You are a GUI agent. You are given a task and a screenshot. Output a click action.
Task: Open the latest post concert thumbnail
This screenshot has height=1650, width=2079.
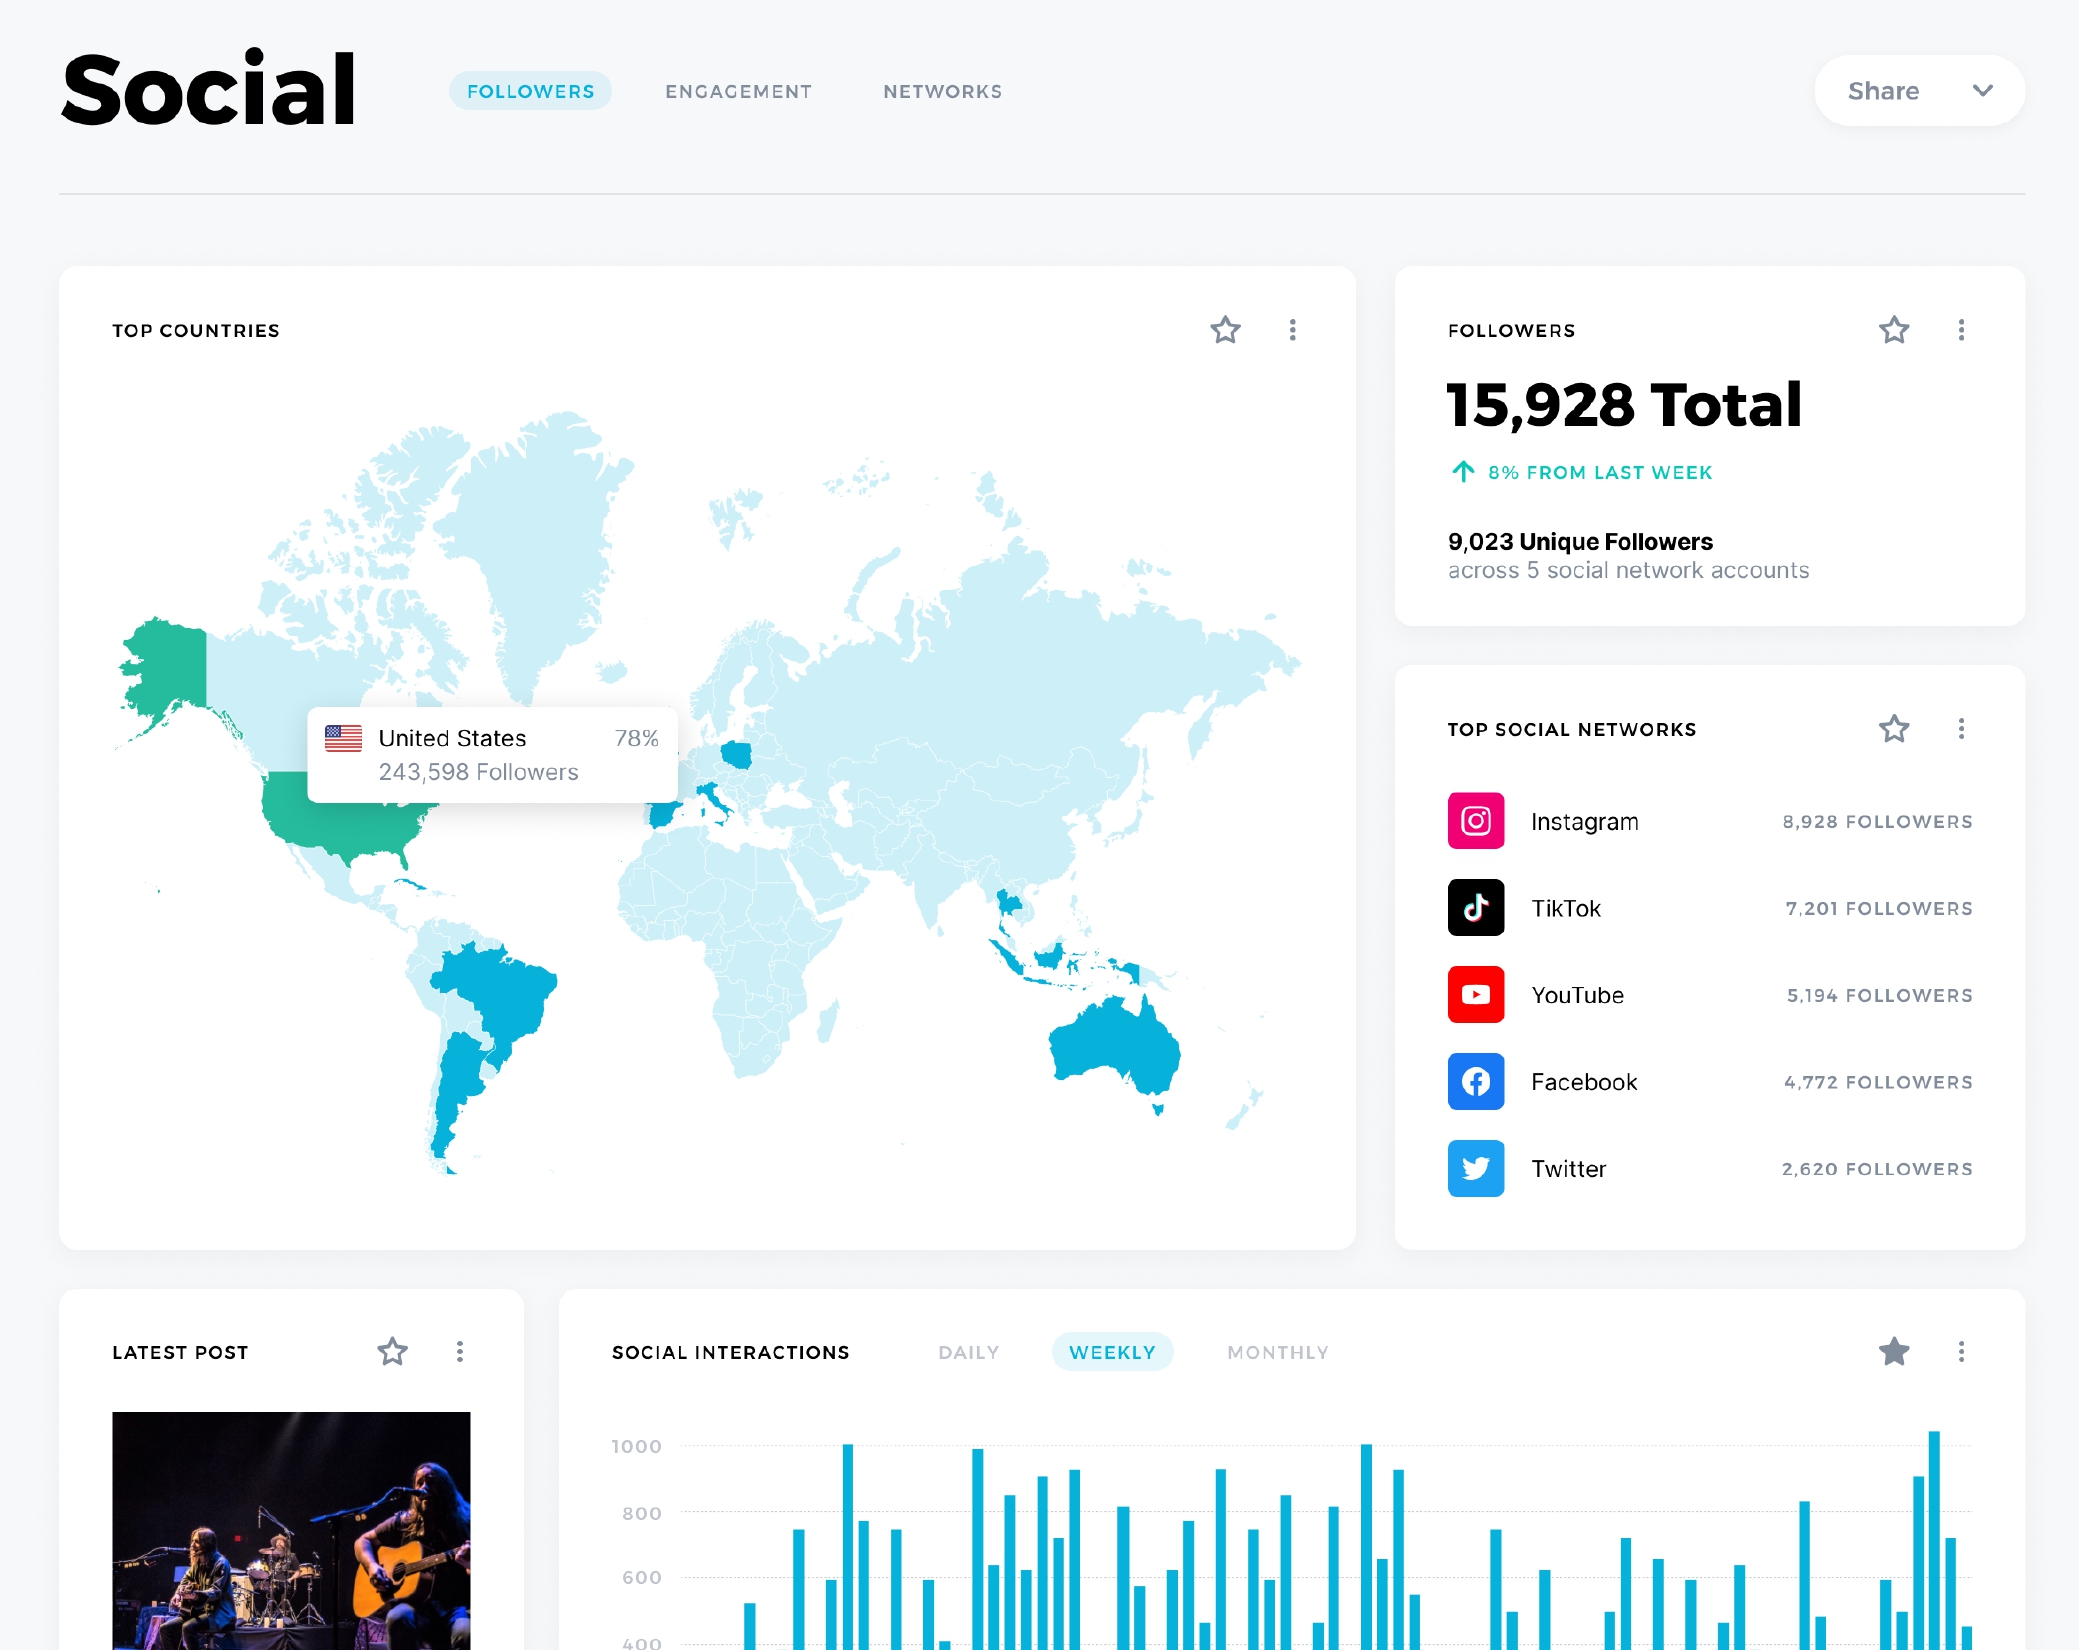291,1530
